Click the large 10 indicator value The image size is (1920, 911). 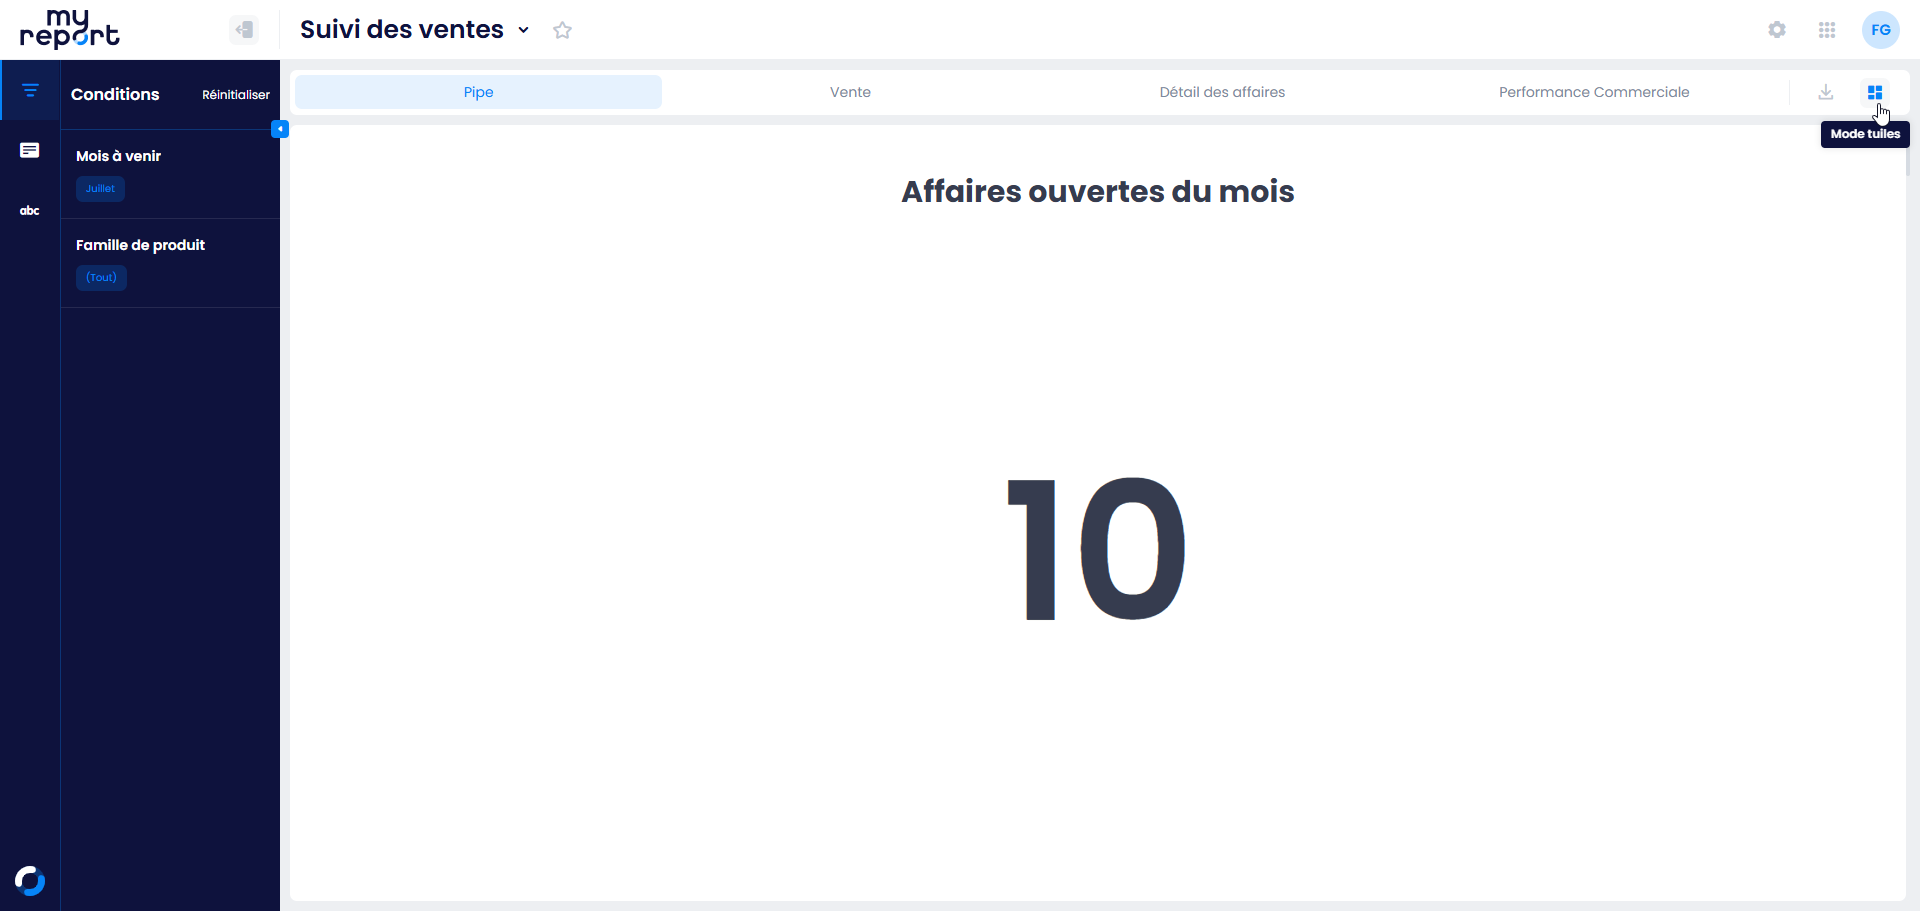coord(1097,548)
